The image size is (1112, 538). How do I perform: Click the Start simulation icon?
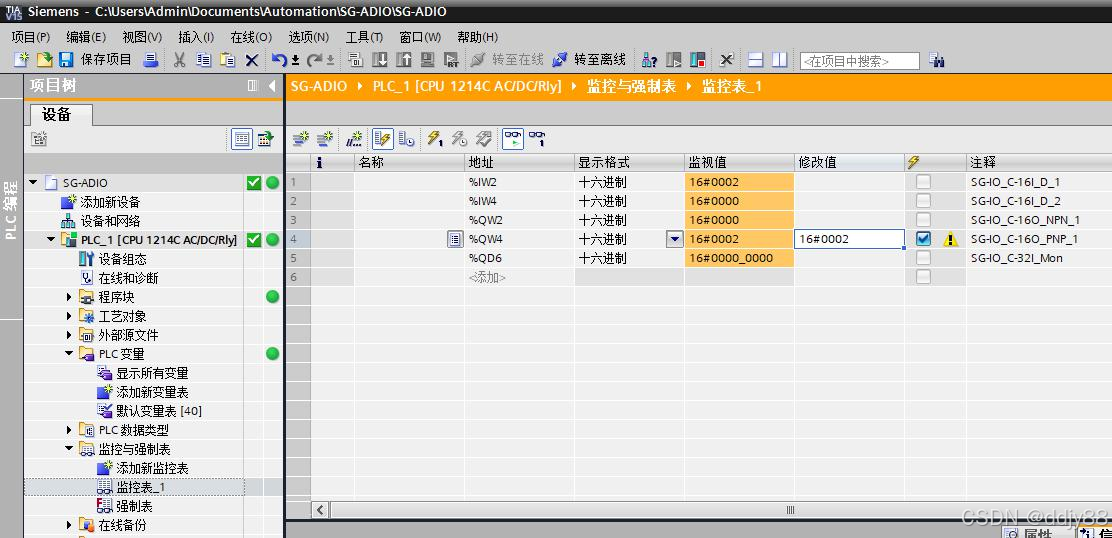428,60
